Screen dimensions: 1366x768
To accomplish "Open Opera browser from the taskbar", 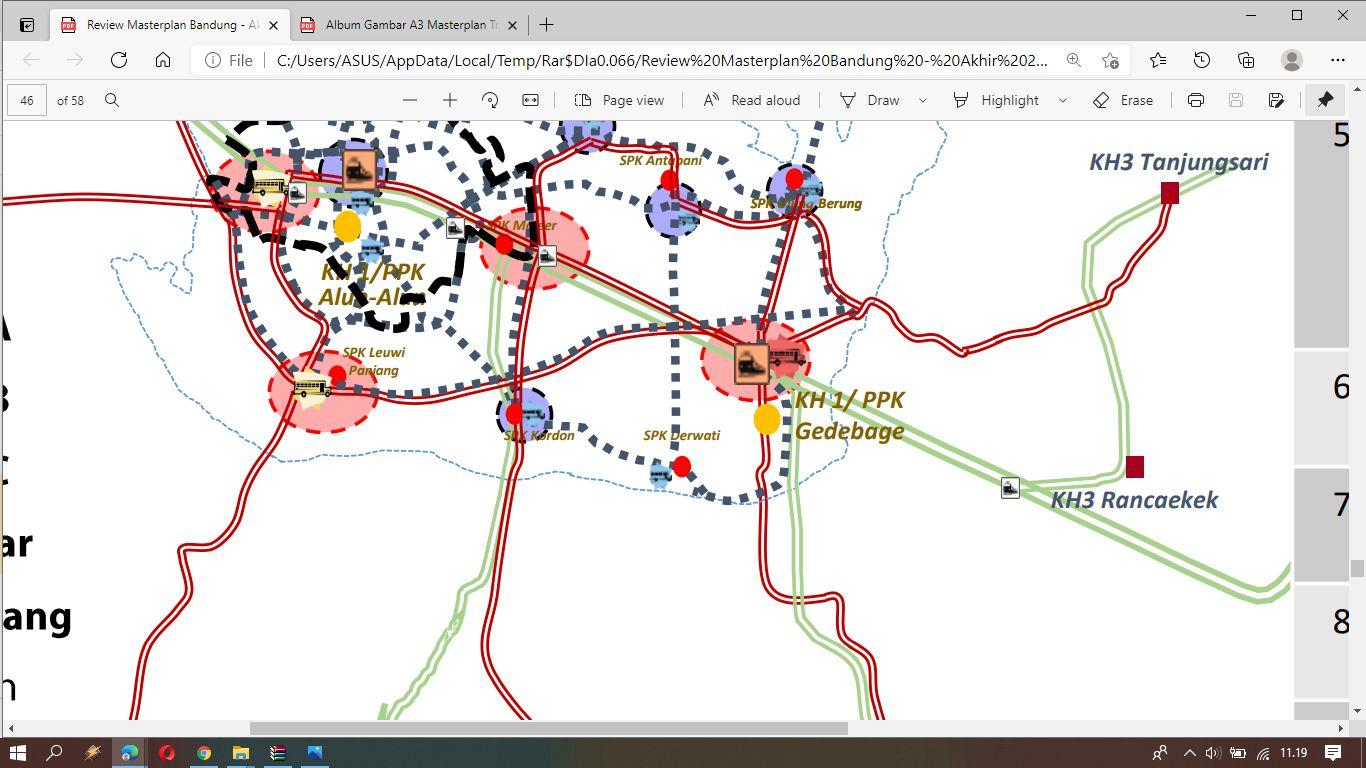I will [166, 753].
